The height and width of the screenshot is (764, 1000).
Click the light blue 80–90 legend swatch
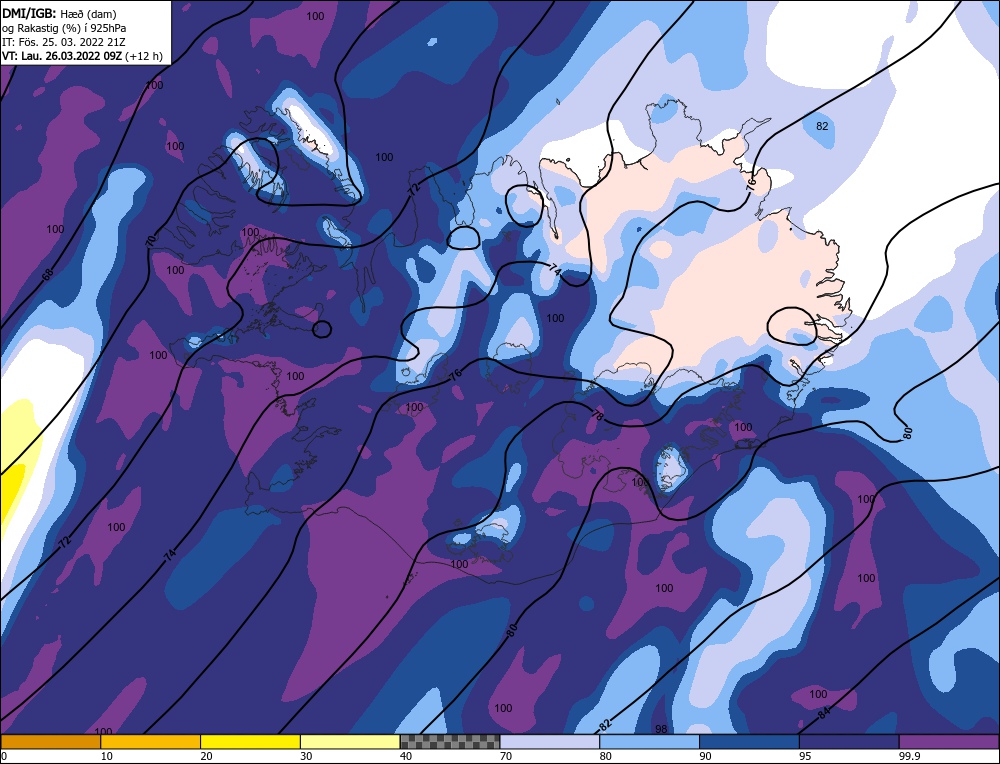point(649,742)
